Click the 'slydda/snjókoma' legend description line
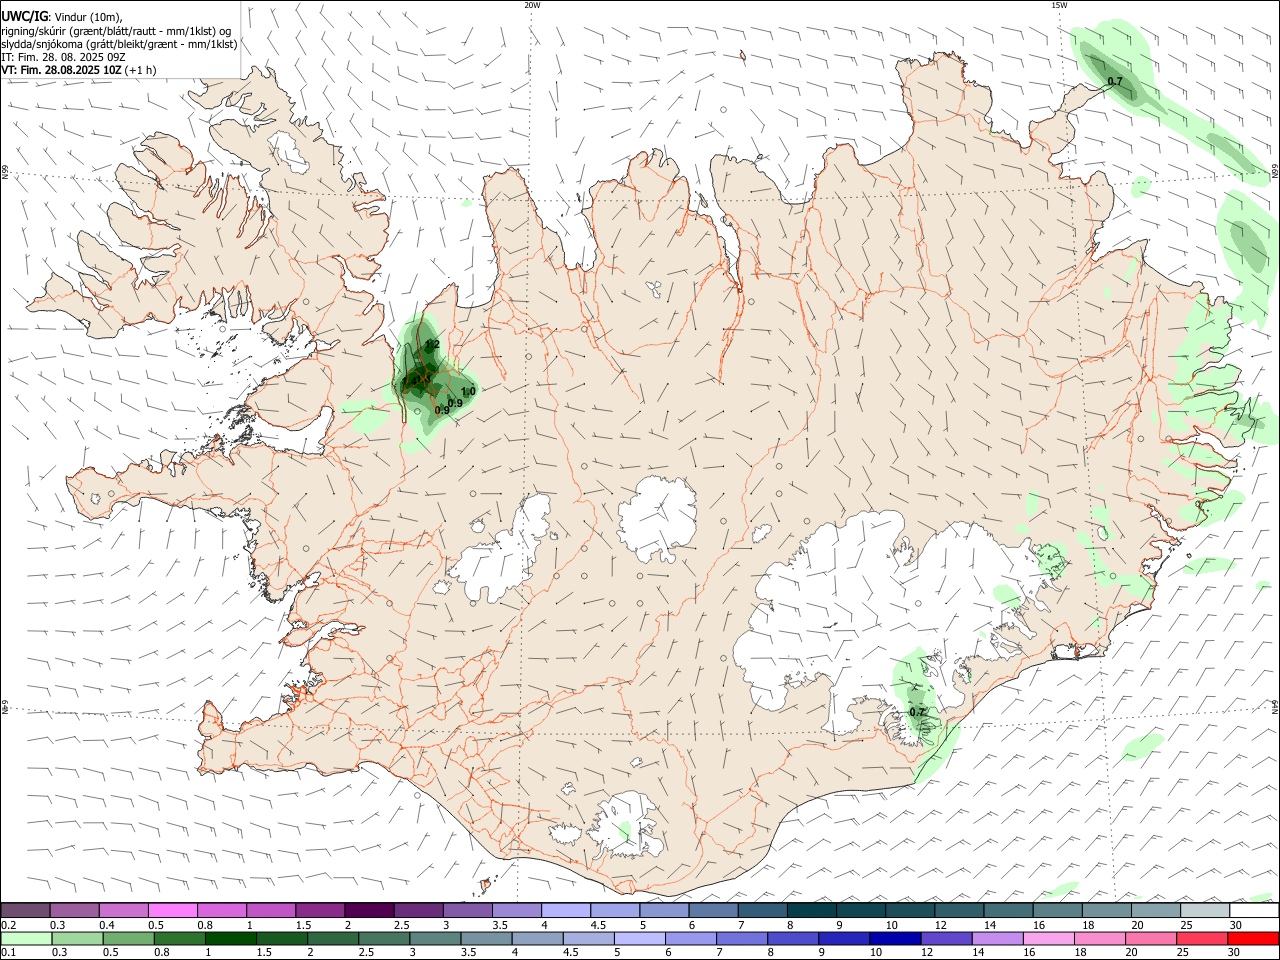 119,44
